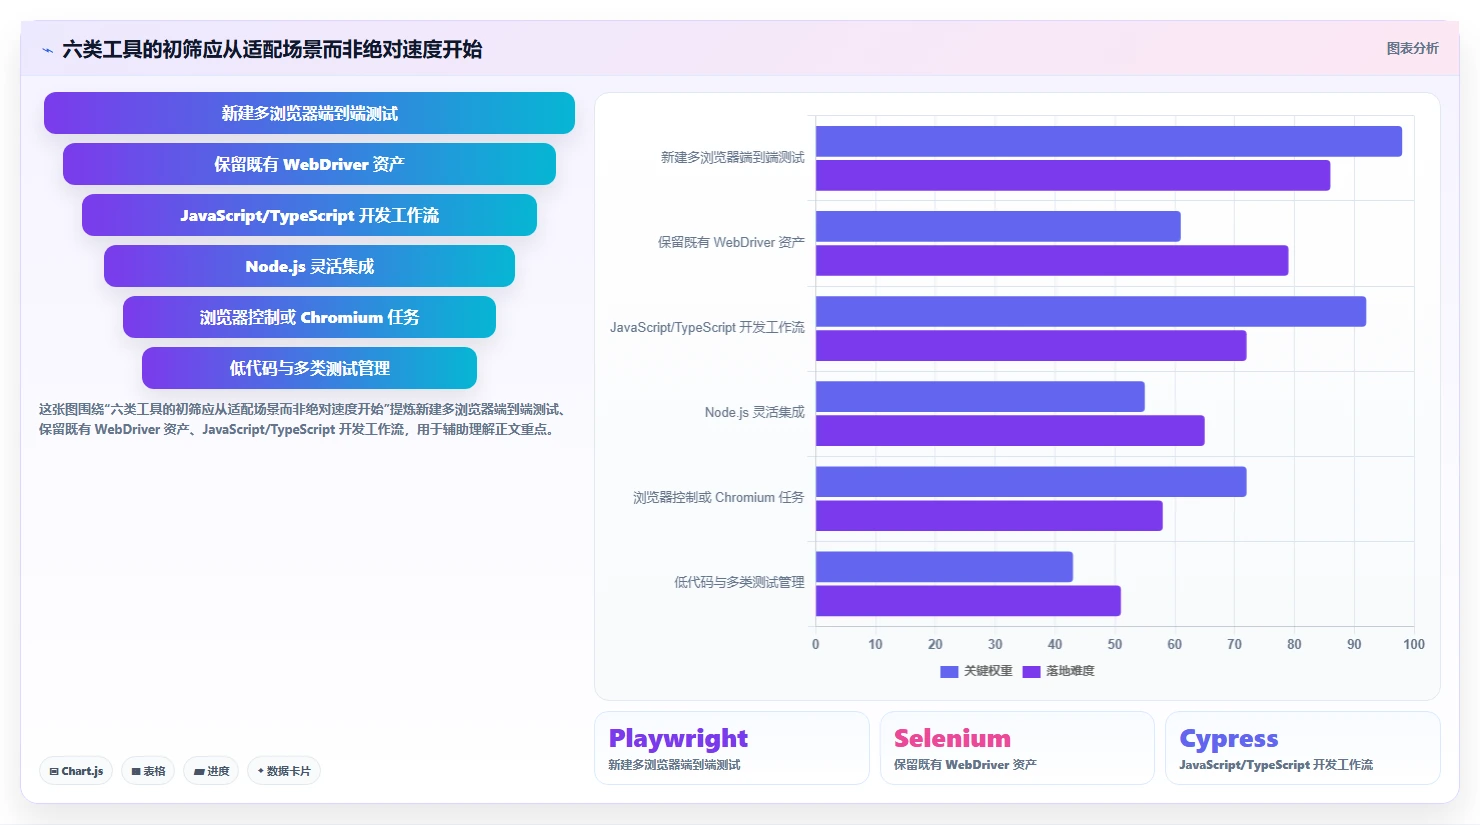
Task: Click the 落地难度 bar for 新建多浏览器端到端测试
Action: click(1073, 175)
